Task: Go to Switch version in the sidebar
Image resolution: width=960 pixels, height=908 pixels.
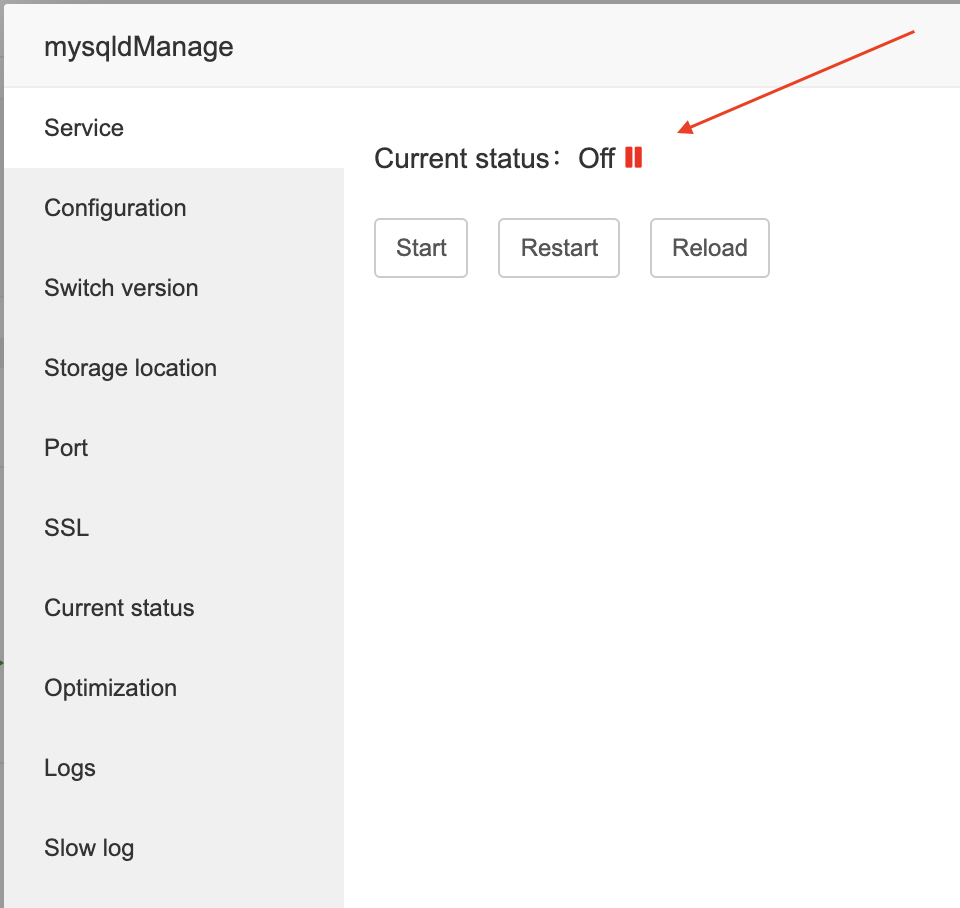Action: [x=121, y=288]
